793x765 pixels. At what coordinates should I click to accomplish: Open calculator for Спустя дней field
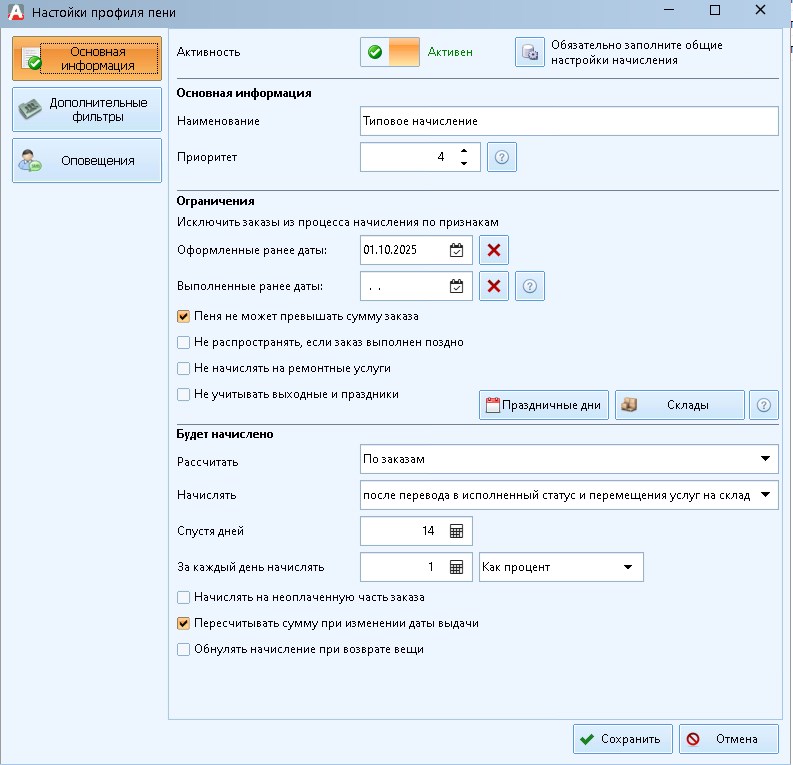pos(457,532)
